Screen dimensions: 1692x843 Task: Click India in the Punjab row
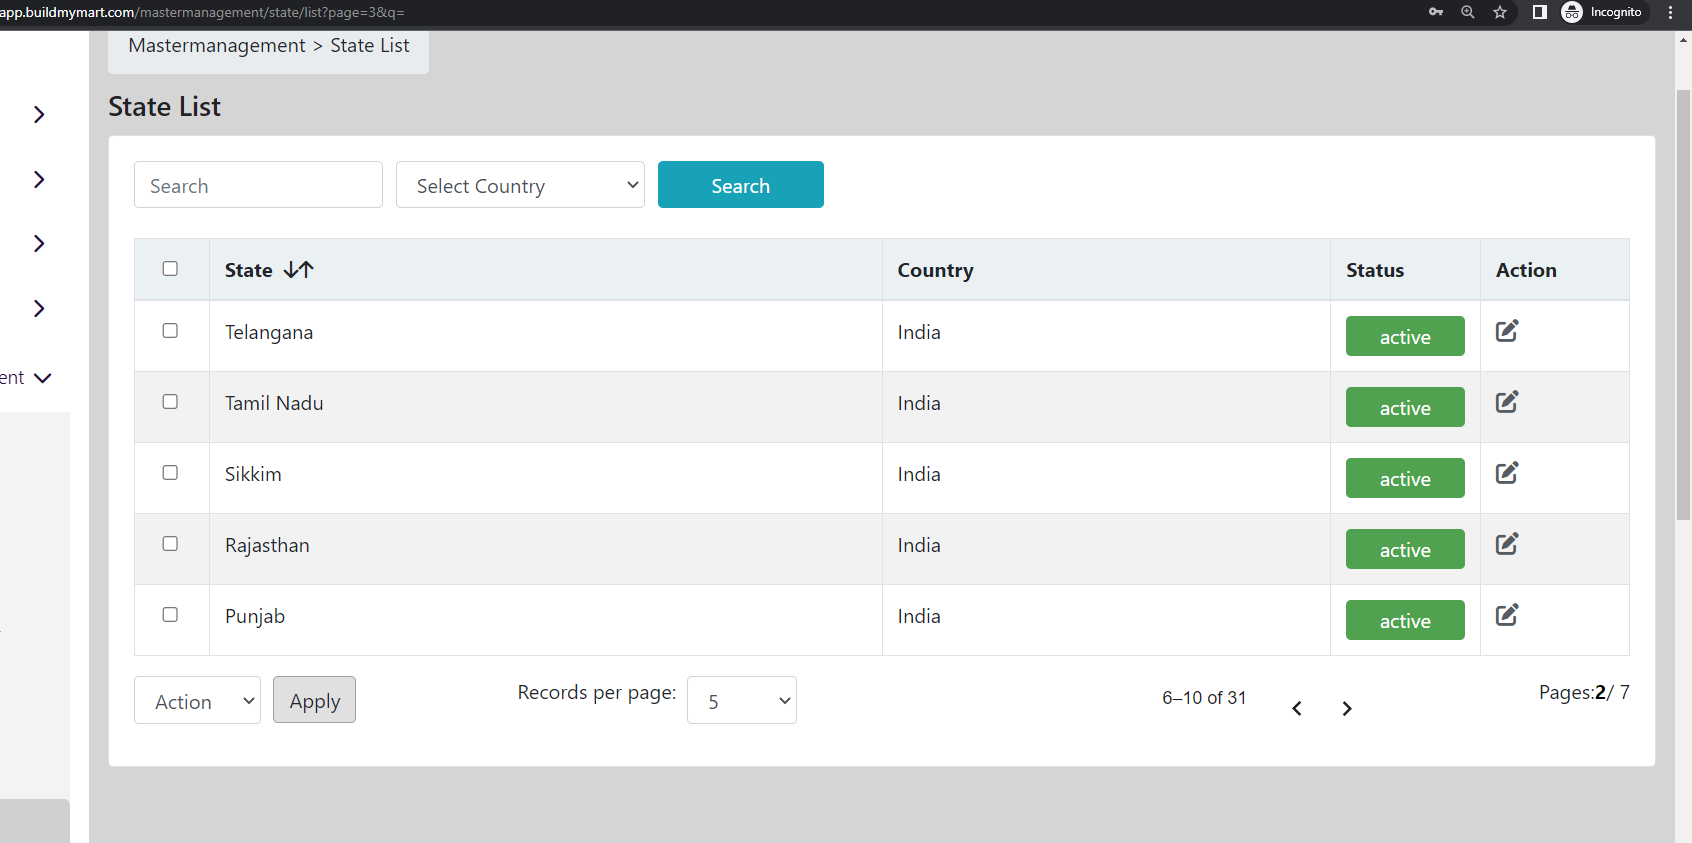point(919,616)
